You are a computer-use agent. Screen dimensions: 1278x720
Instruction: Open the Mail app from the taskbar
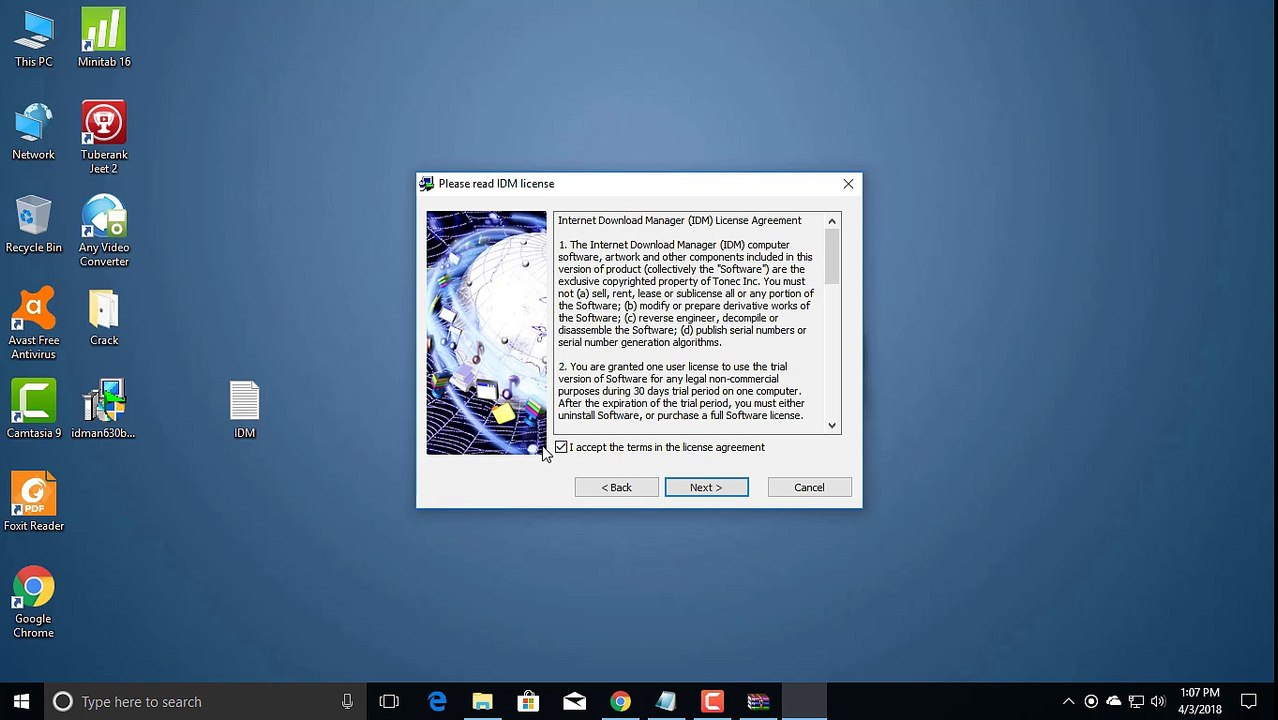point(574,701)
